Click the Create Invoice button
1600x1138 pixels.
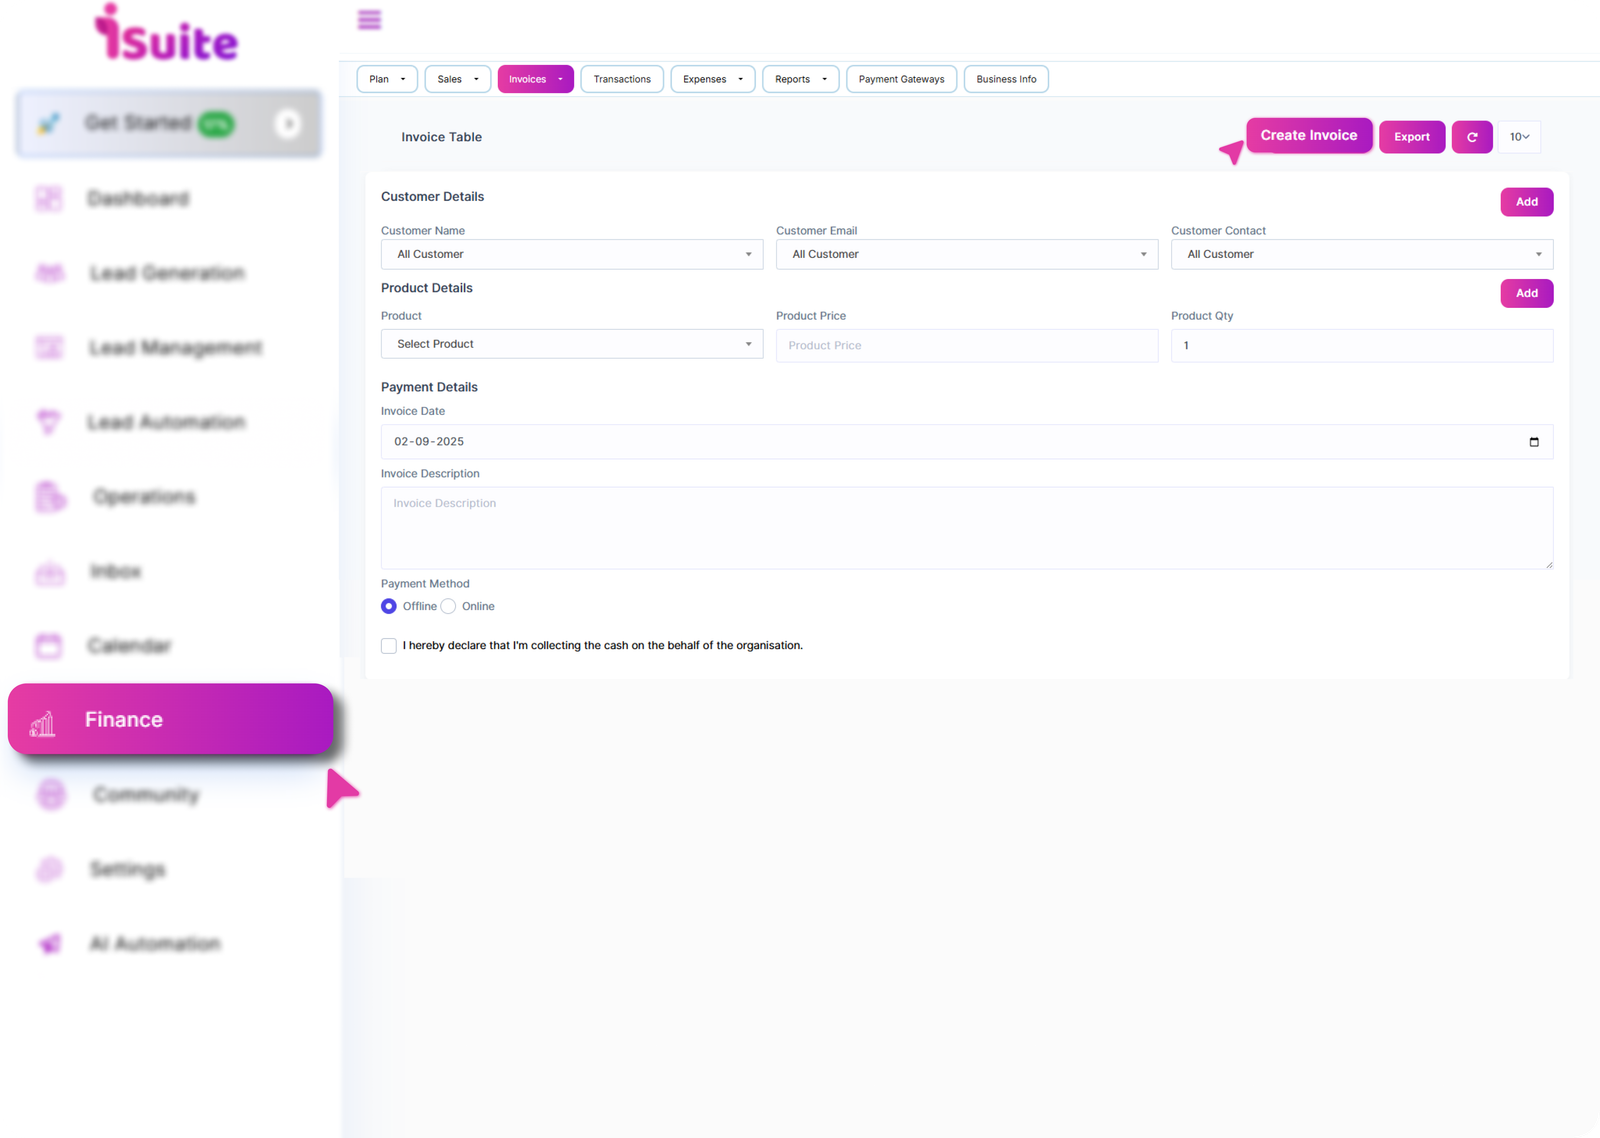point(1308,135)
